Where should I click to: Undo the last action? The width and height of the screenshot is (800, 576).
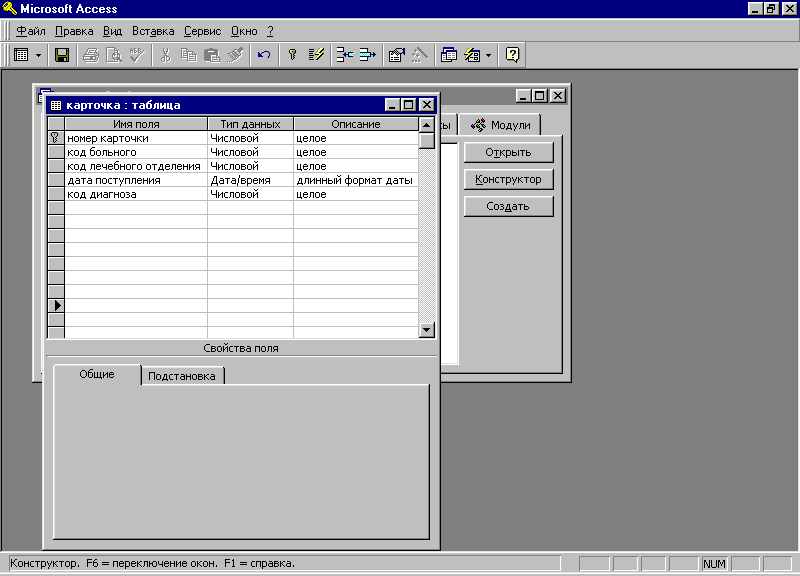(264, 55)
